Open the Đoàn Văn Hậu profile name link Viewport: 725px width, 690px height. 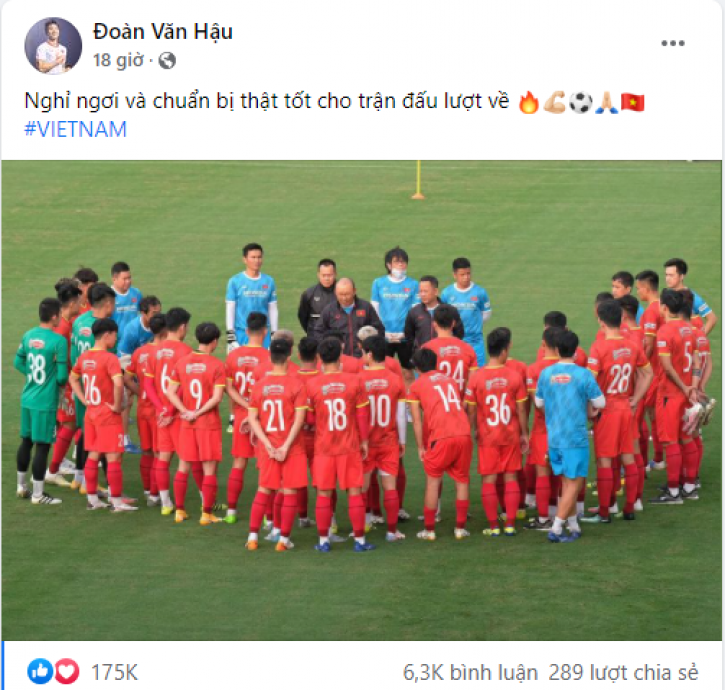tap(163, 32)
